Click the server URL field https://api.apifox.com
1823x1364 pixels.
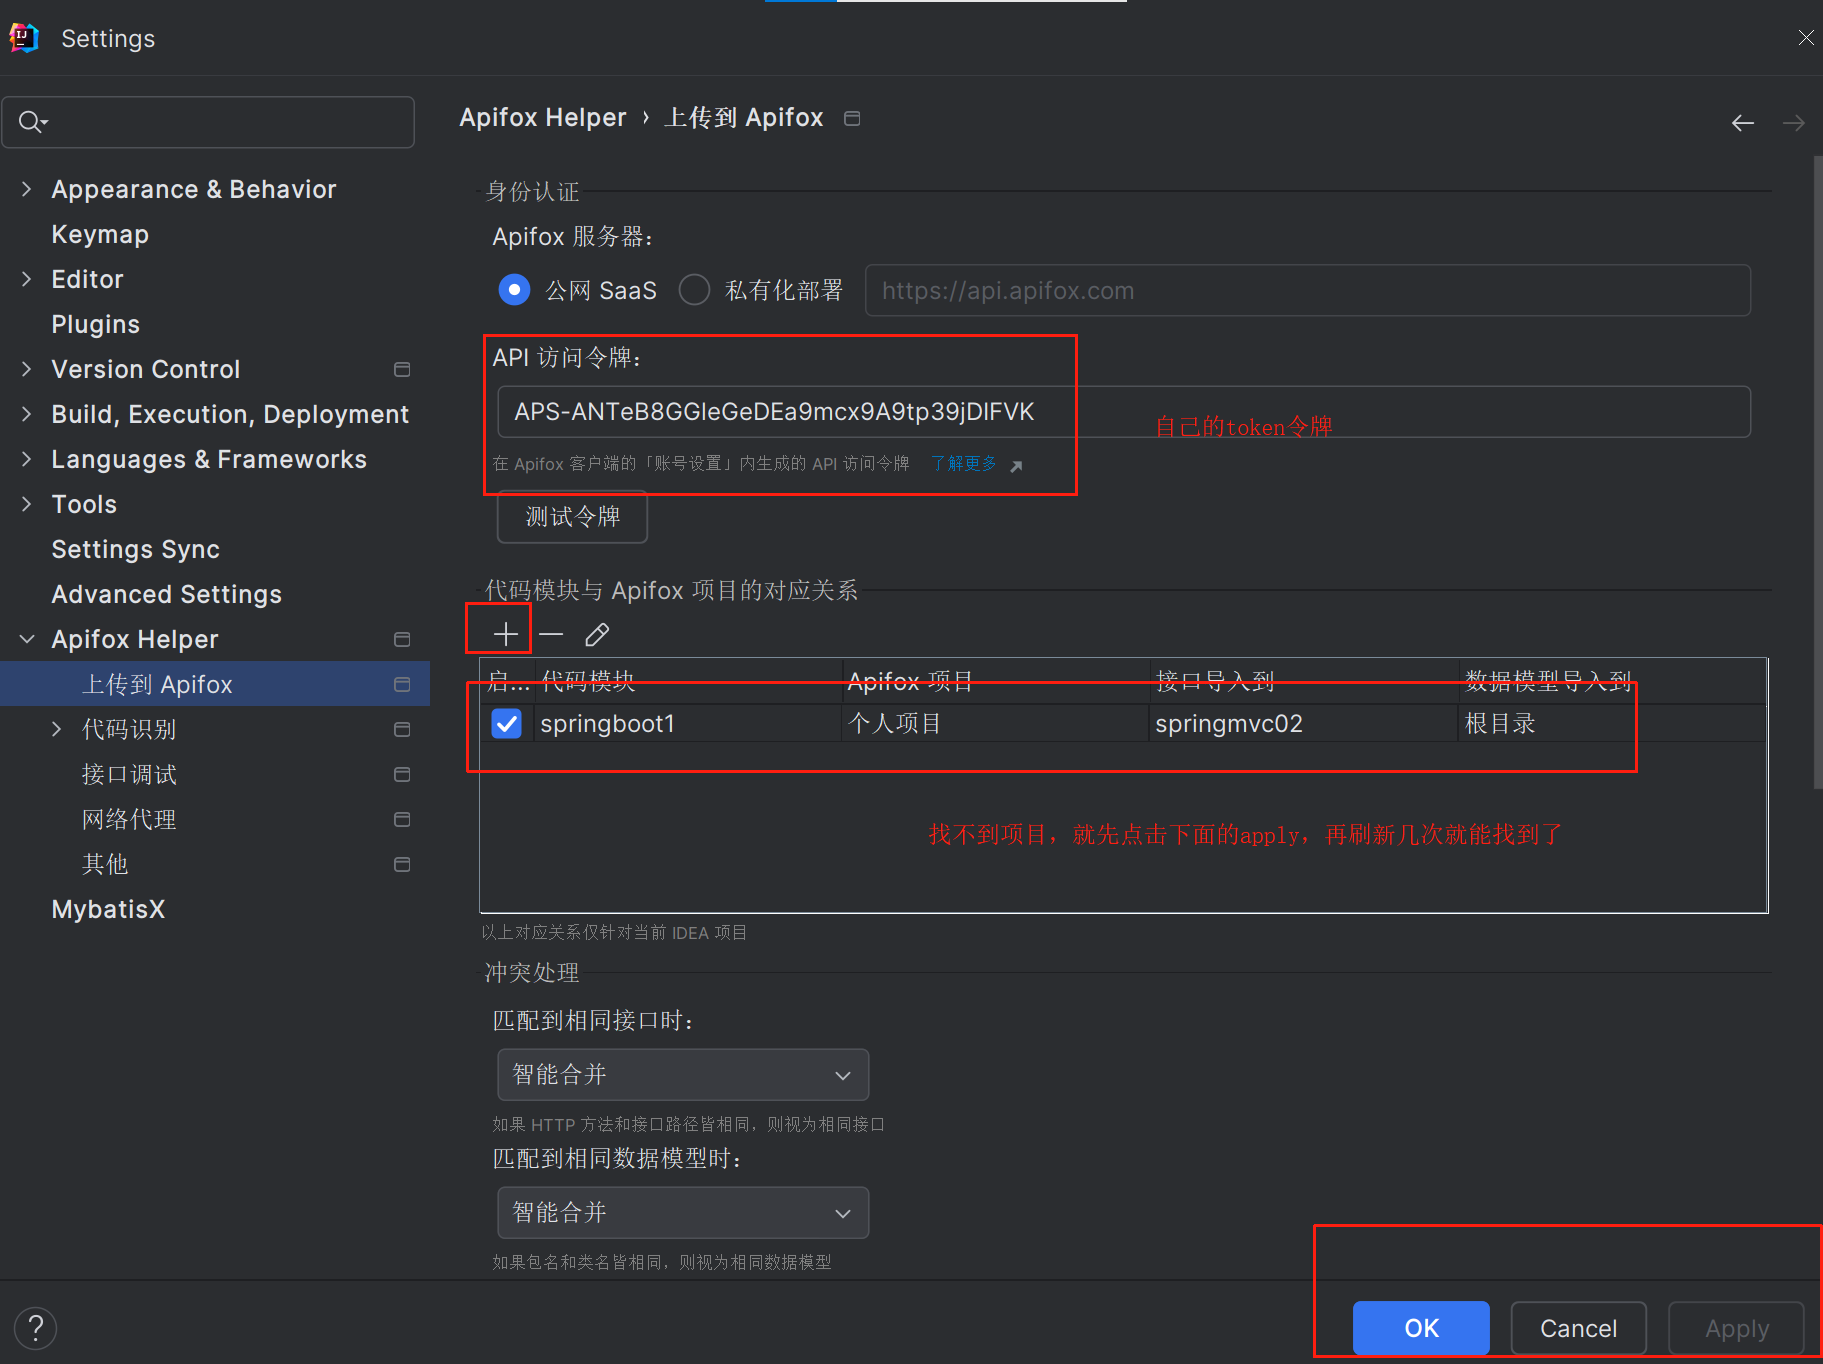pos(1308,290)
